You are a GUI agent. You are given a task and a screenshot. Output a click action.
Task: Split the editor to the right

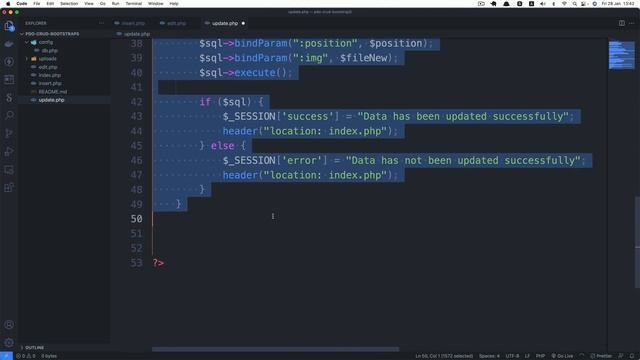pos(622,23)
